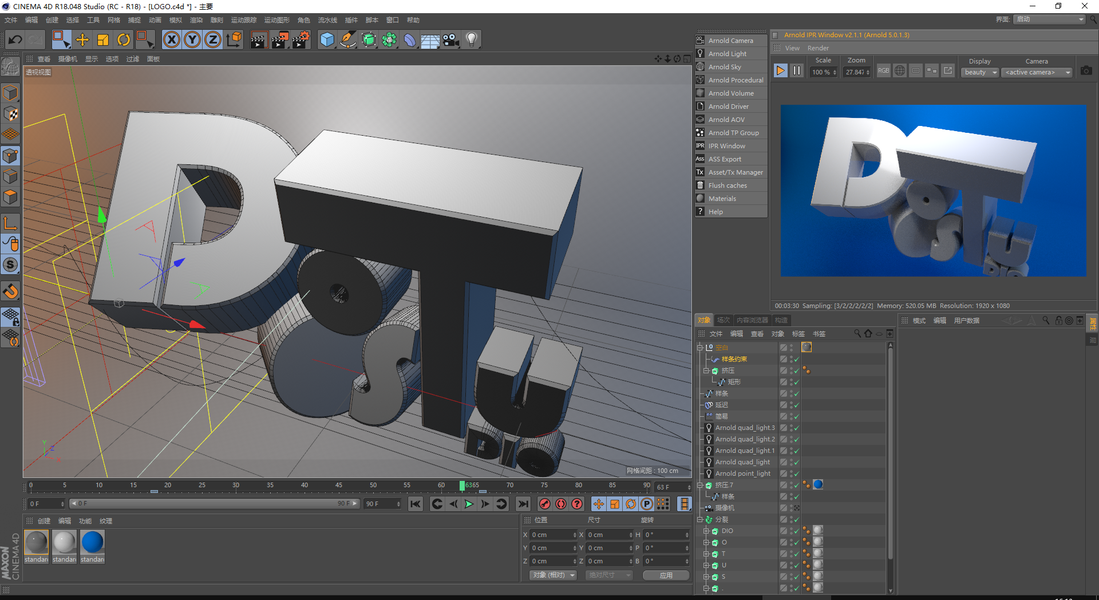Toggle the enable checkmark for Arnold quad_light.3
1099x600 pixels.
pos(797,428)
